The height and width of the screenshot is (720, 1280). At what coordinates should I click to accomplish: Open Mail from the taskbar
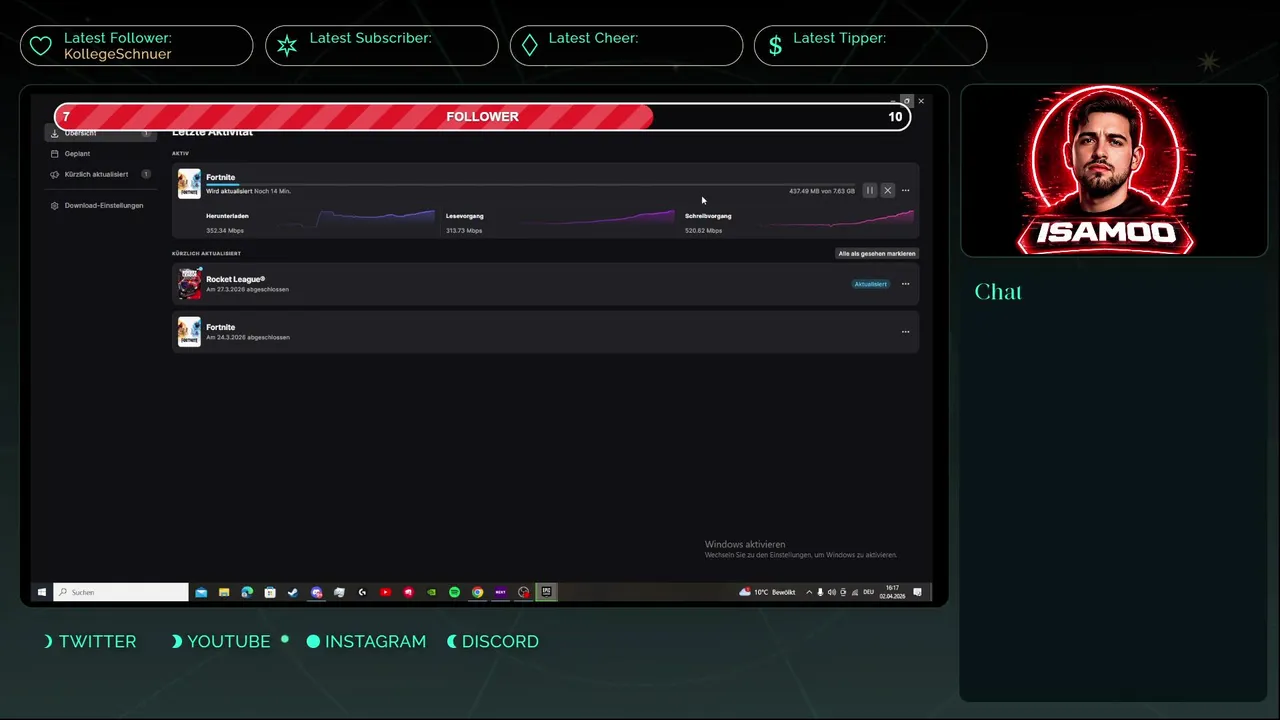point(201,592)
